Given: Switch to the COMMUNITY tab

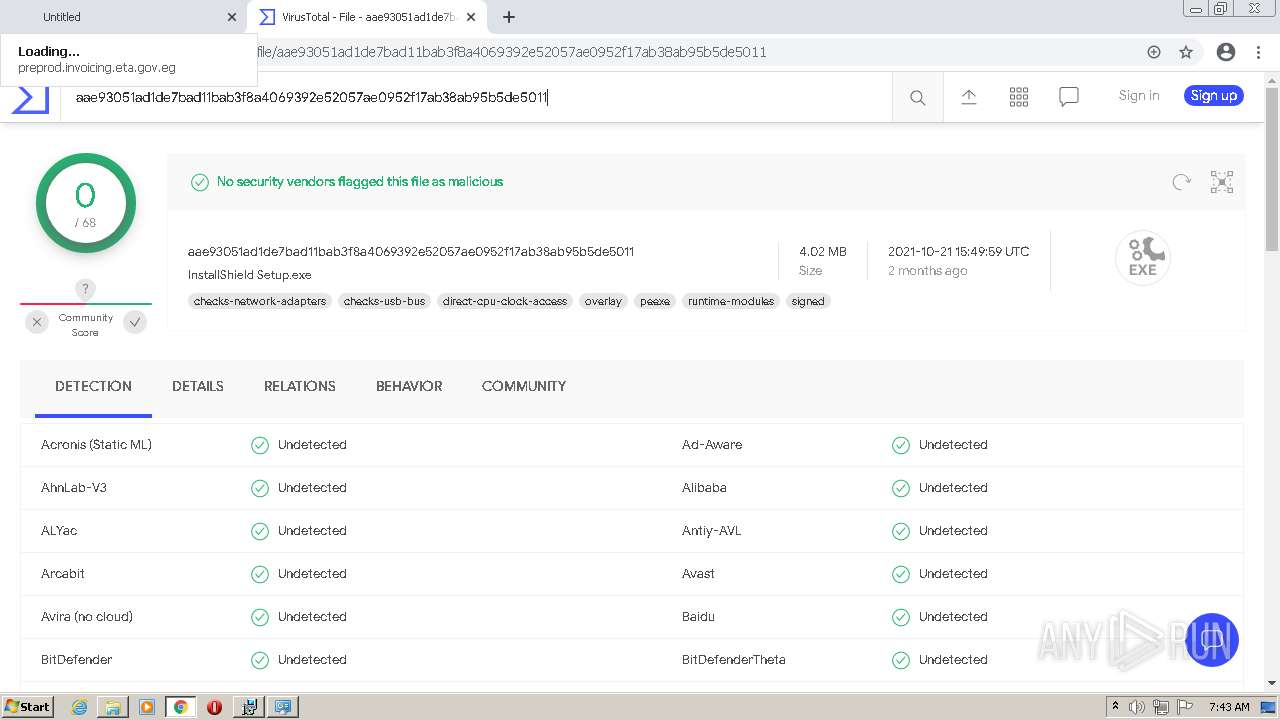Looking at the screenshot, I should 524,386.
